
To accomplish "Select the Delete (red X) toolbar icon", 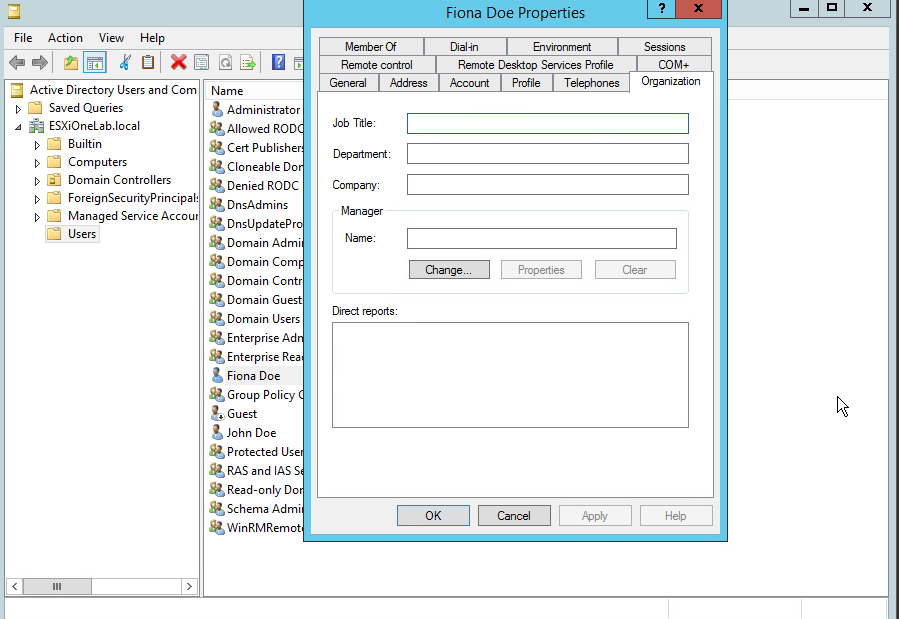I will point(177,61).
